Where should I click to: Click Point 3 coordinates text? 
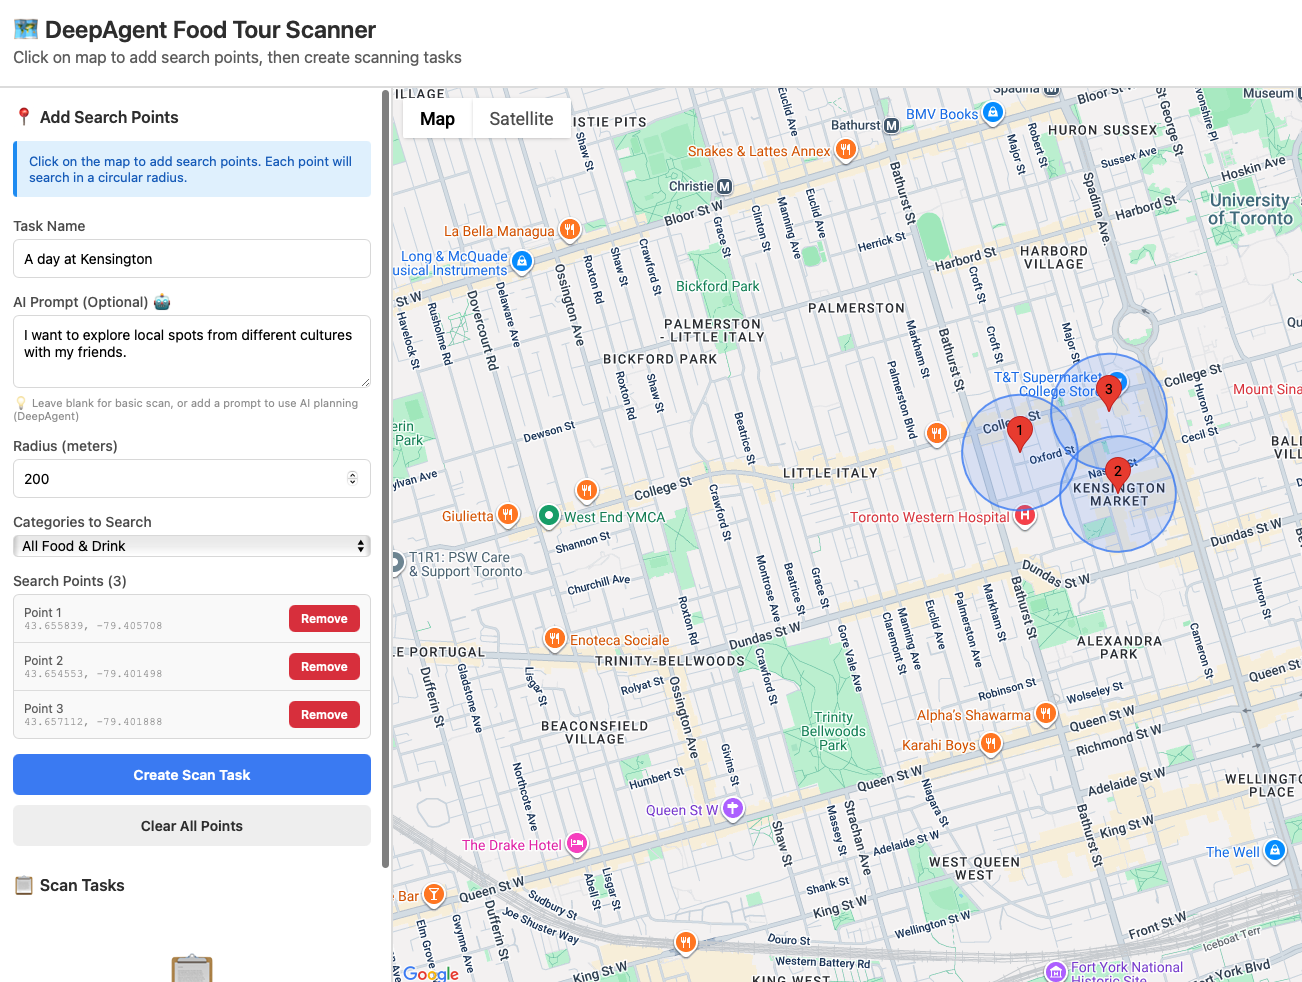coord(93,722)
